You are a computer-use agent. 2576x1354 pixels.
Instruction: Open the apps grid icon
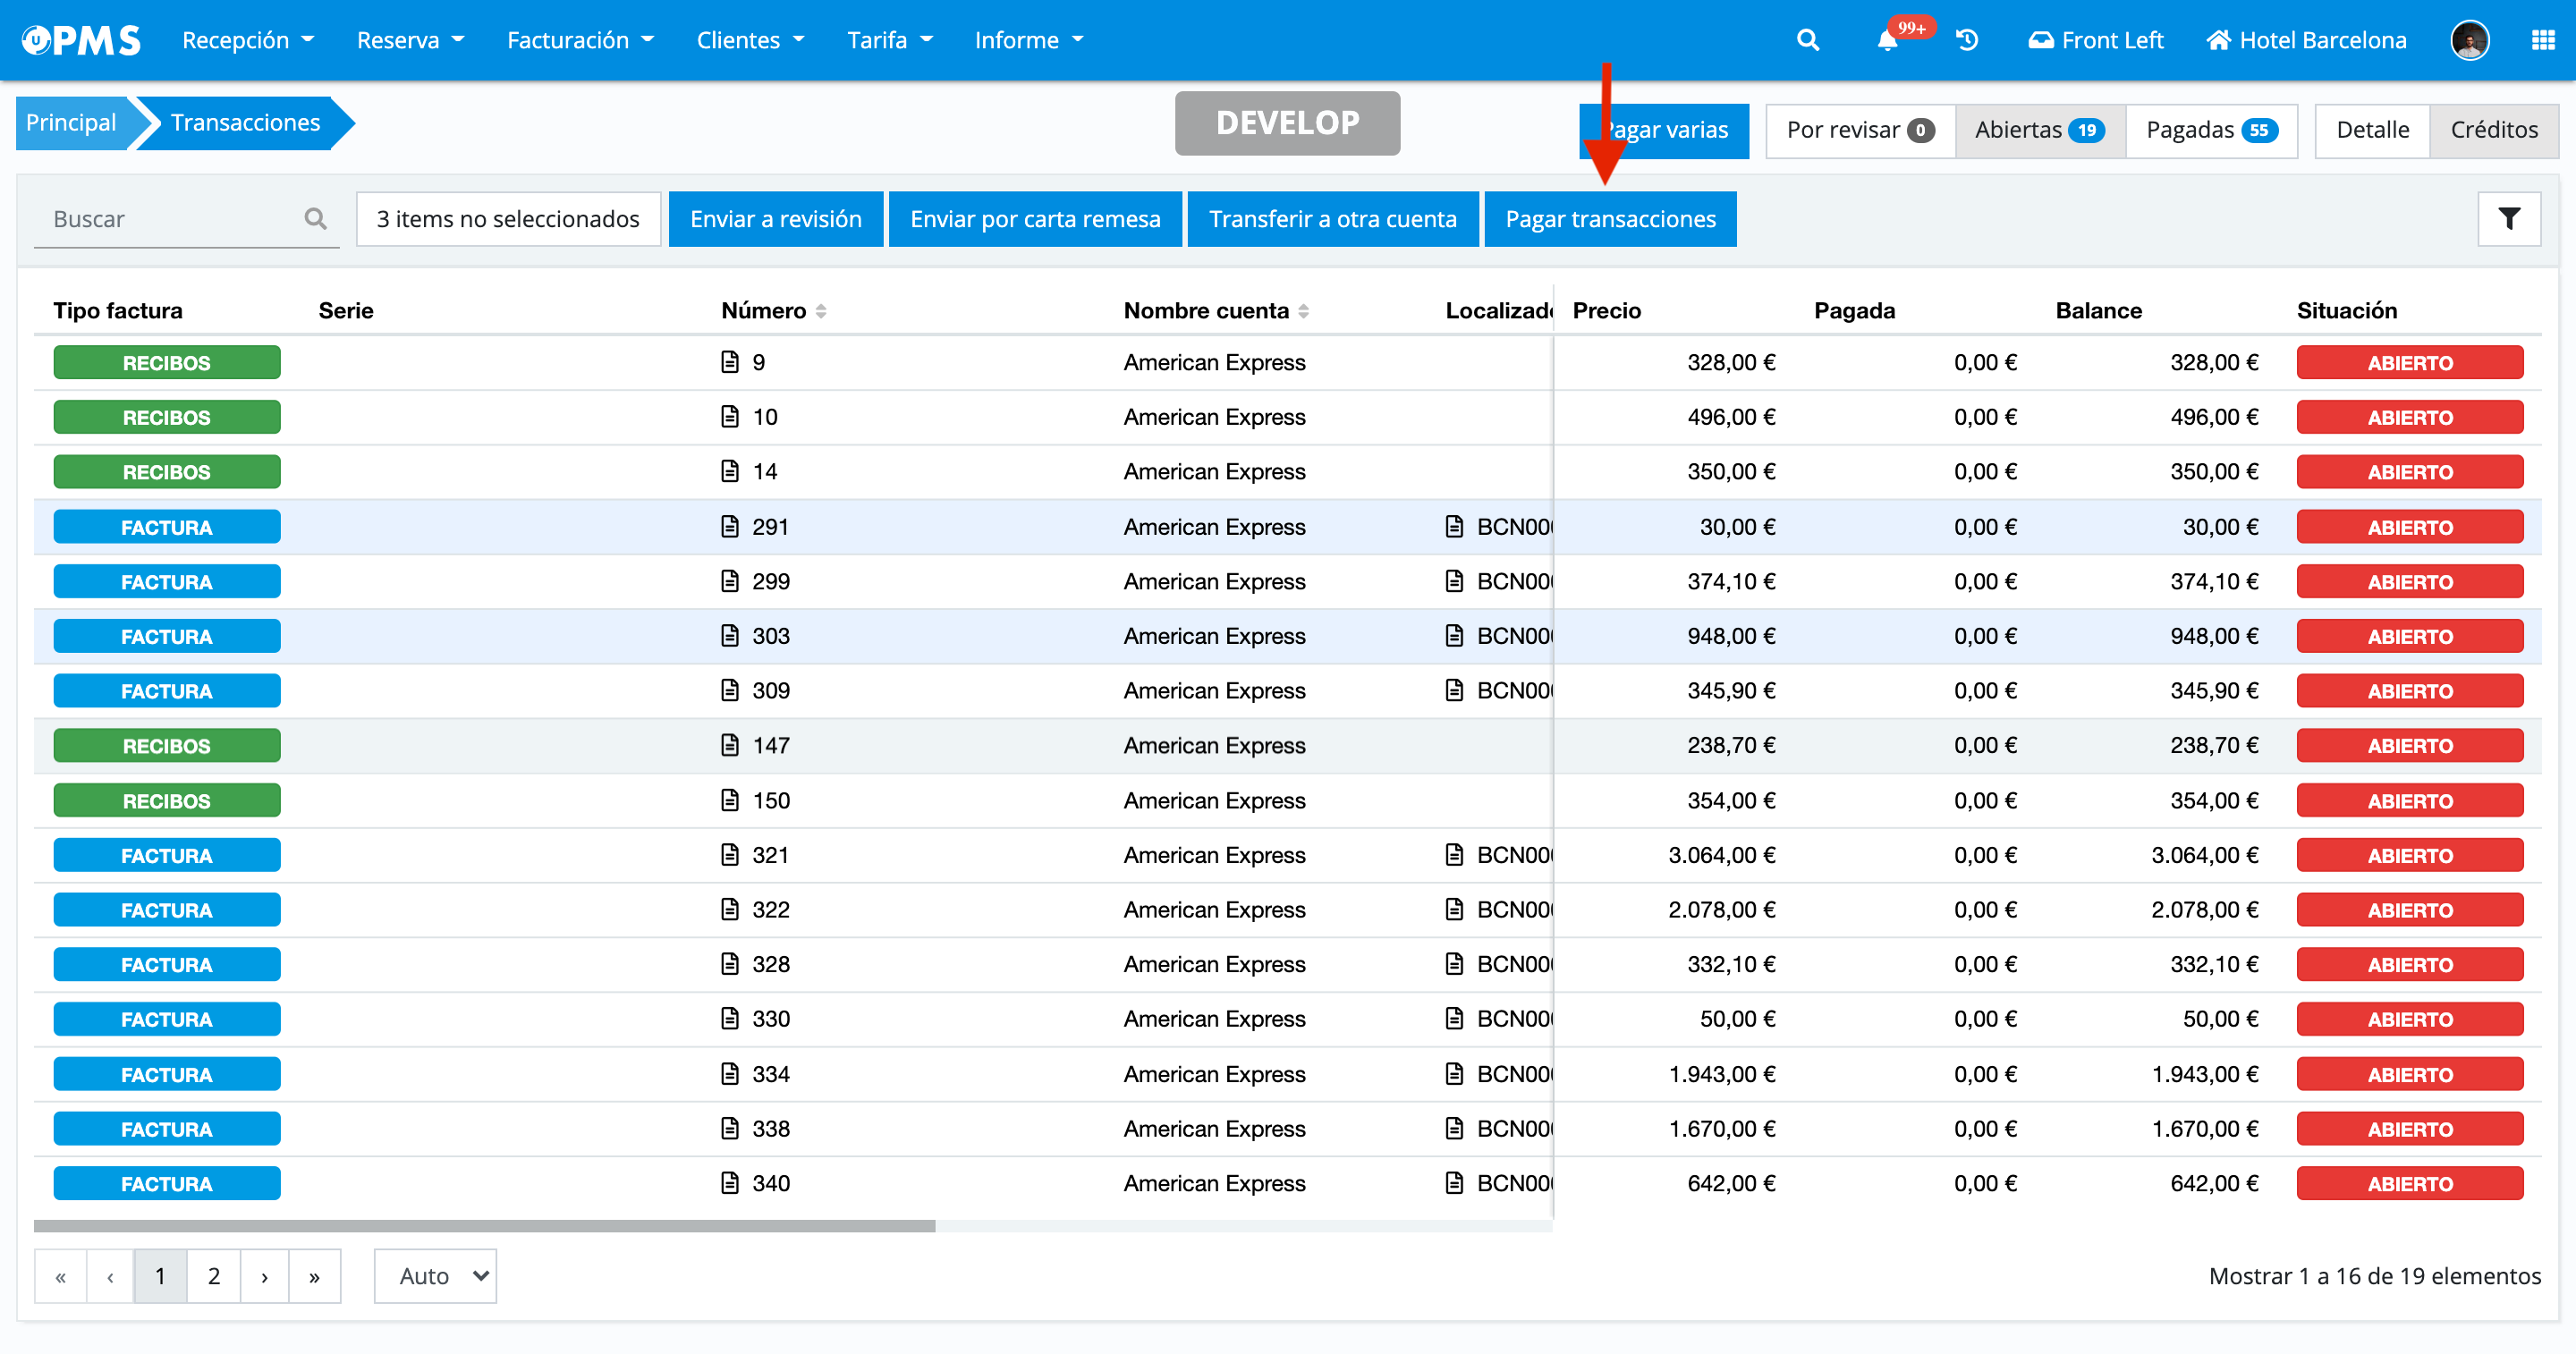coord(2543,40)
